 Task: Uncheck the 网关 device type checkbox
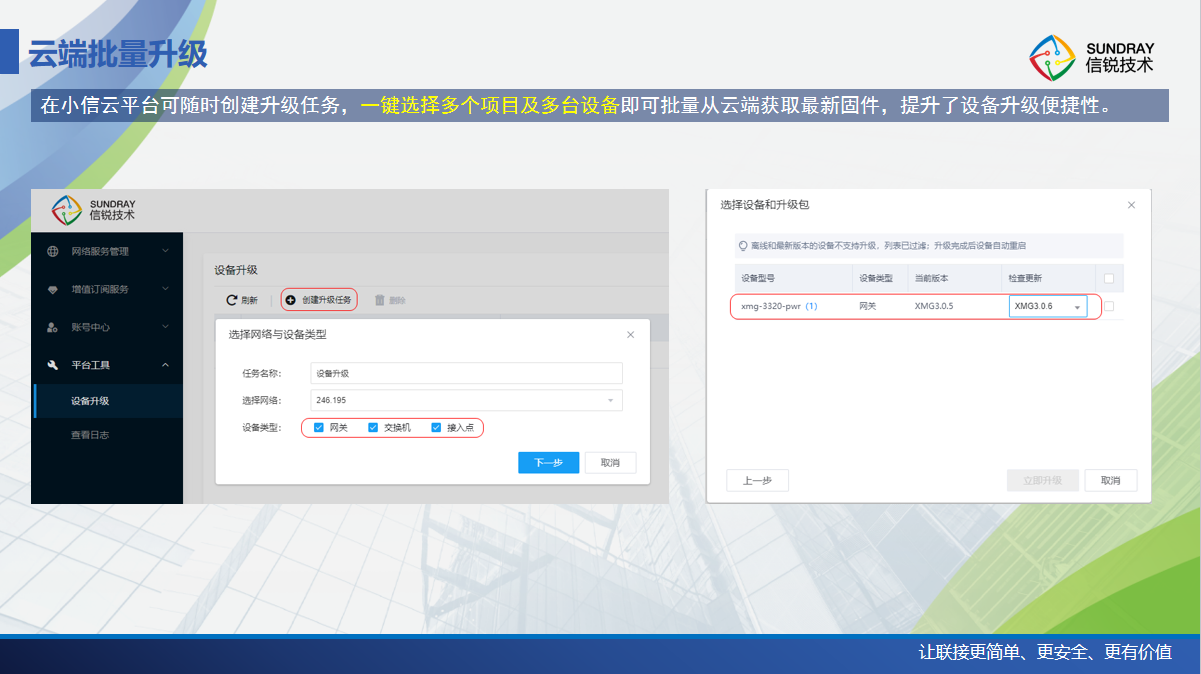tap(319, 428)
